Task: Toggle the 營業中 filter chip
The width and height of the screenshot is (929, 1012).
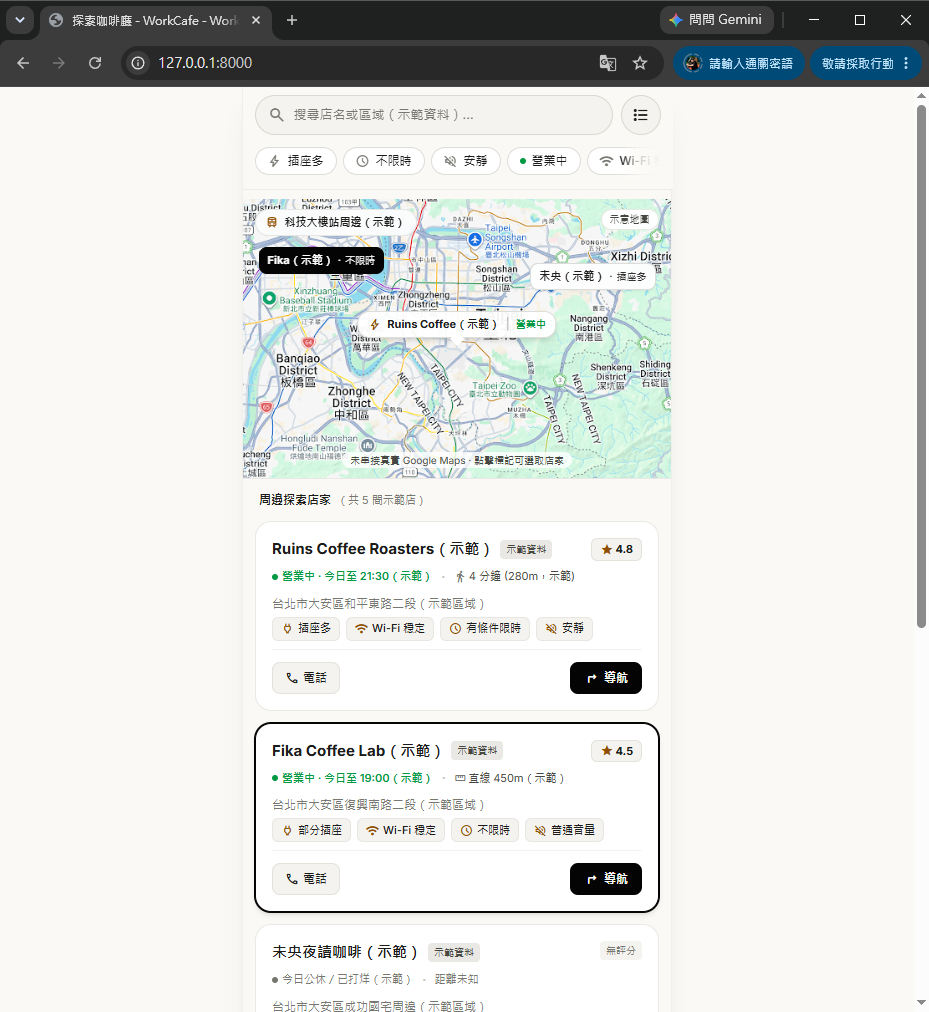Action: coord(544,161)
